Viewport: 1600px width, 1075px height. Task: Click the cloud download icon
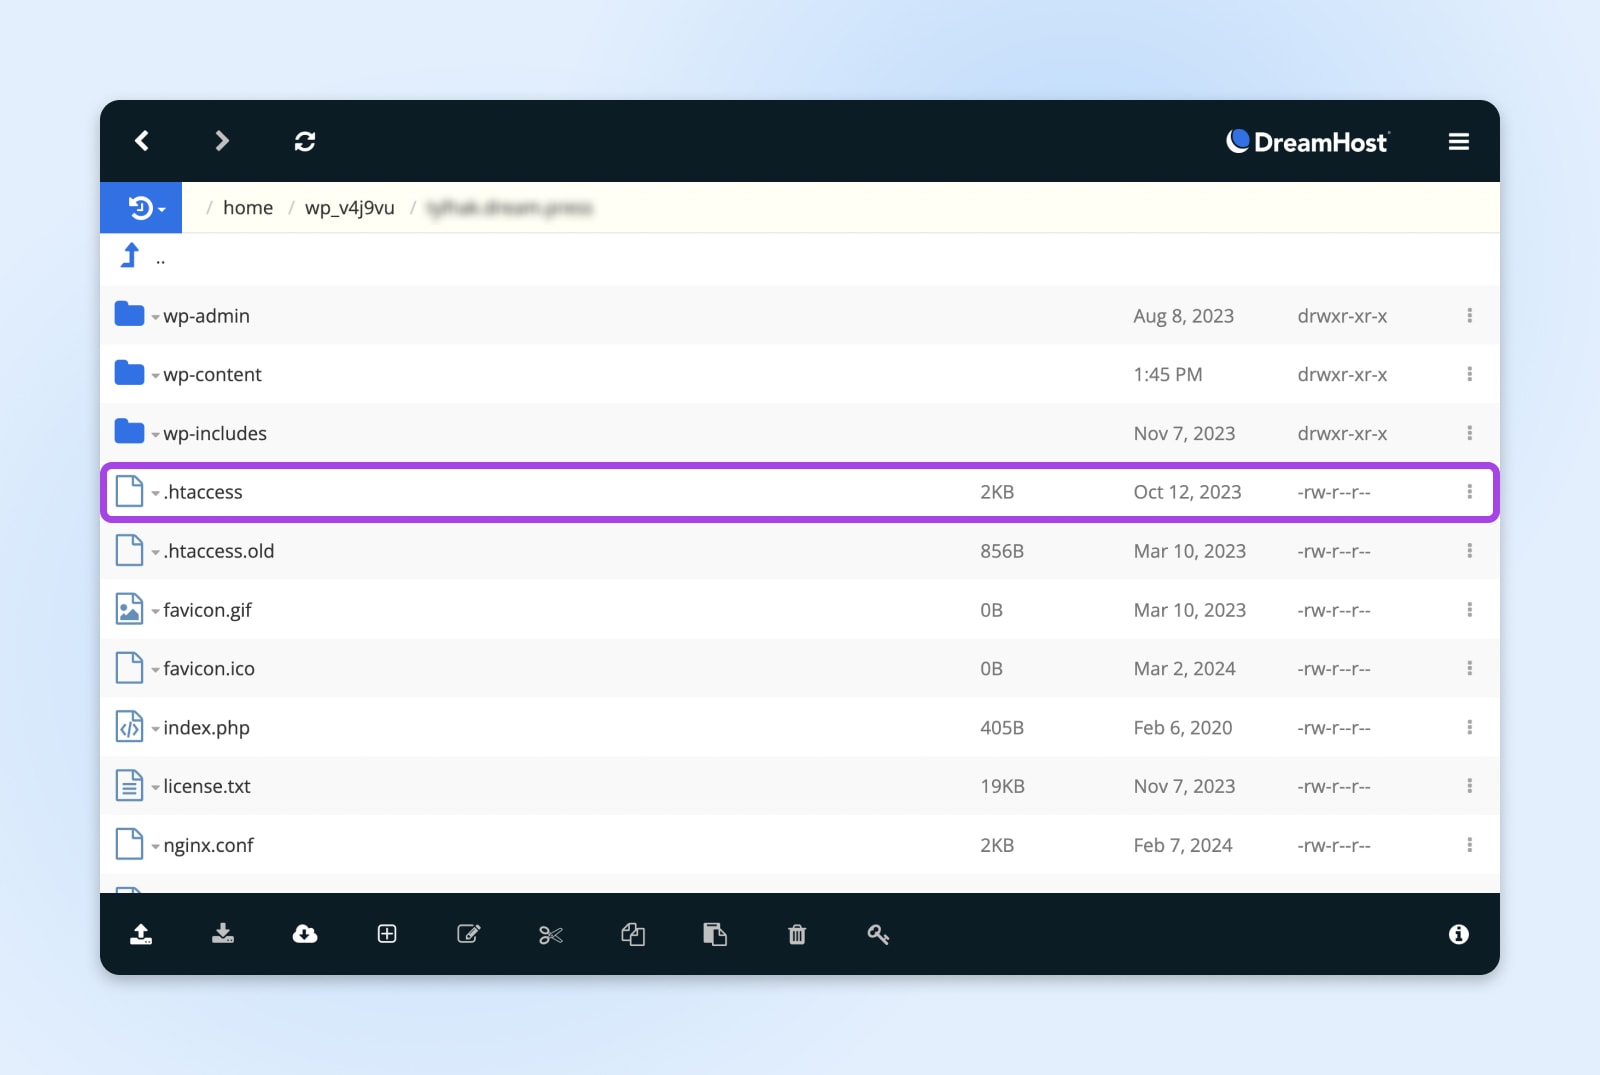point(305,934)
